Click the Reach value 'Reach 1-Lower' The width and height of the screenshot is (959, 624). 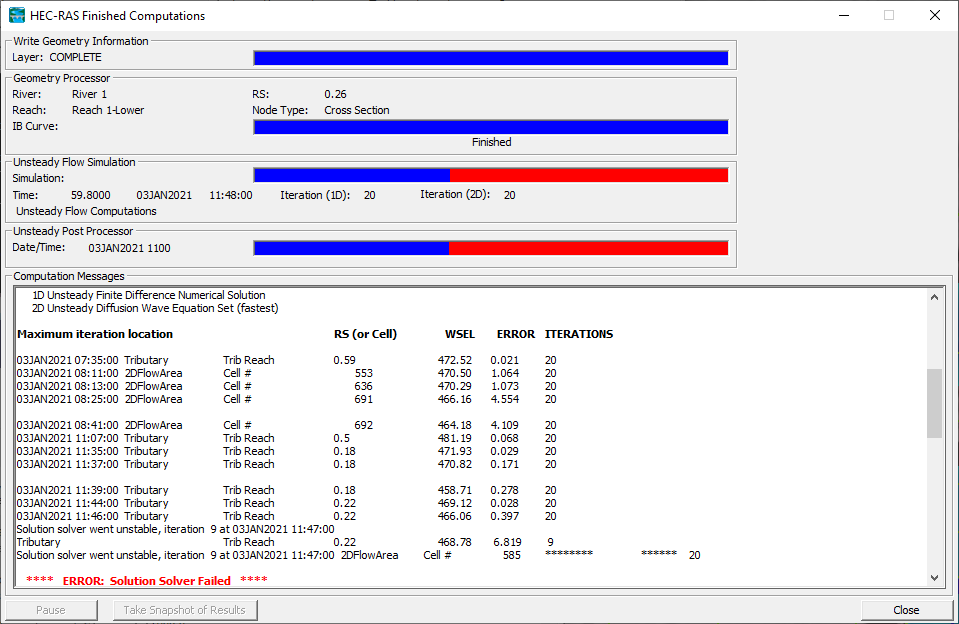point(108,110)
